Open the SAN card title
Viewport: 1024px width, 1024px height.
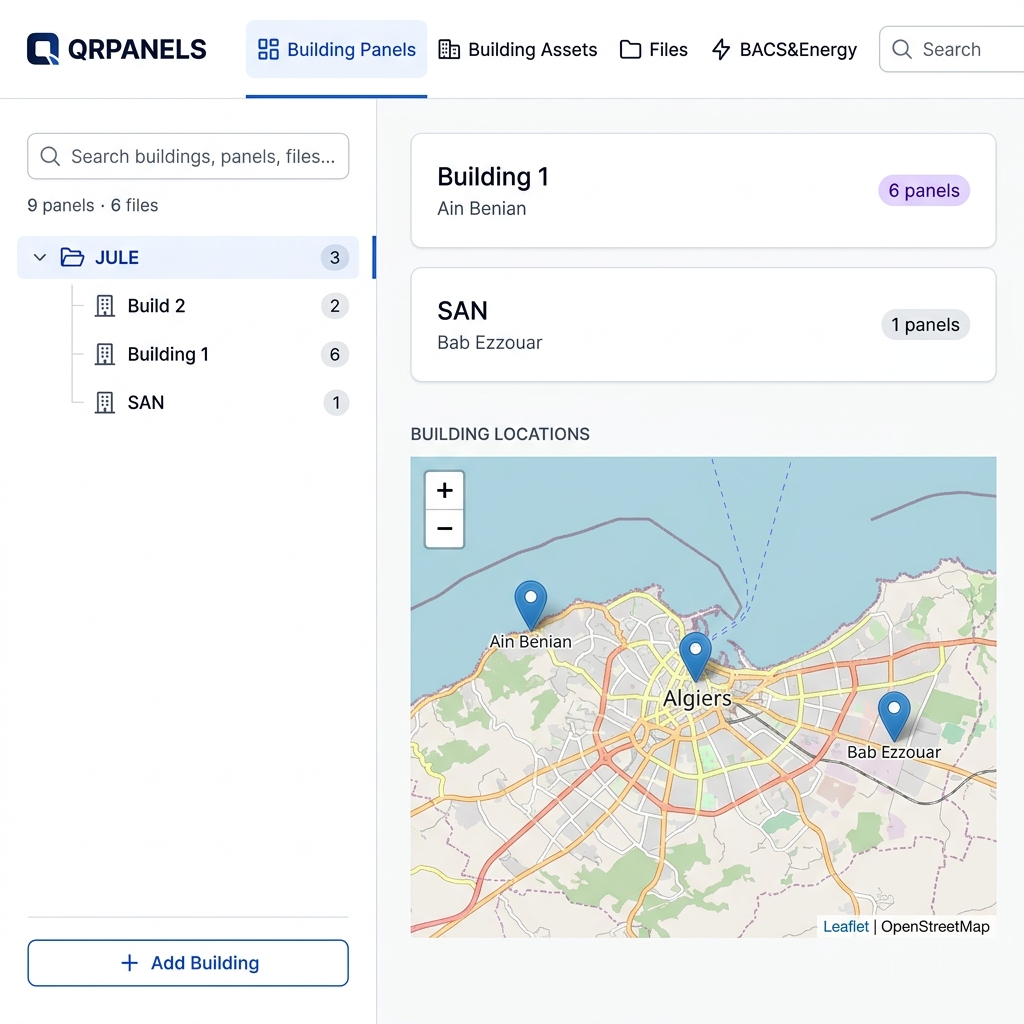(x=462, y=311)
